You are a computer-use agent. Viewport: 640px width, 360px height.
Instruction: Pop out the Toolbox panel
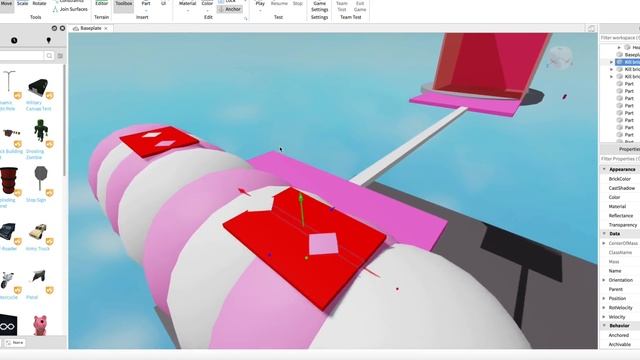coord(54,28)
